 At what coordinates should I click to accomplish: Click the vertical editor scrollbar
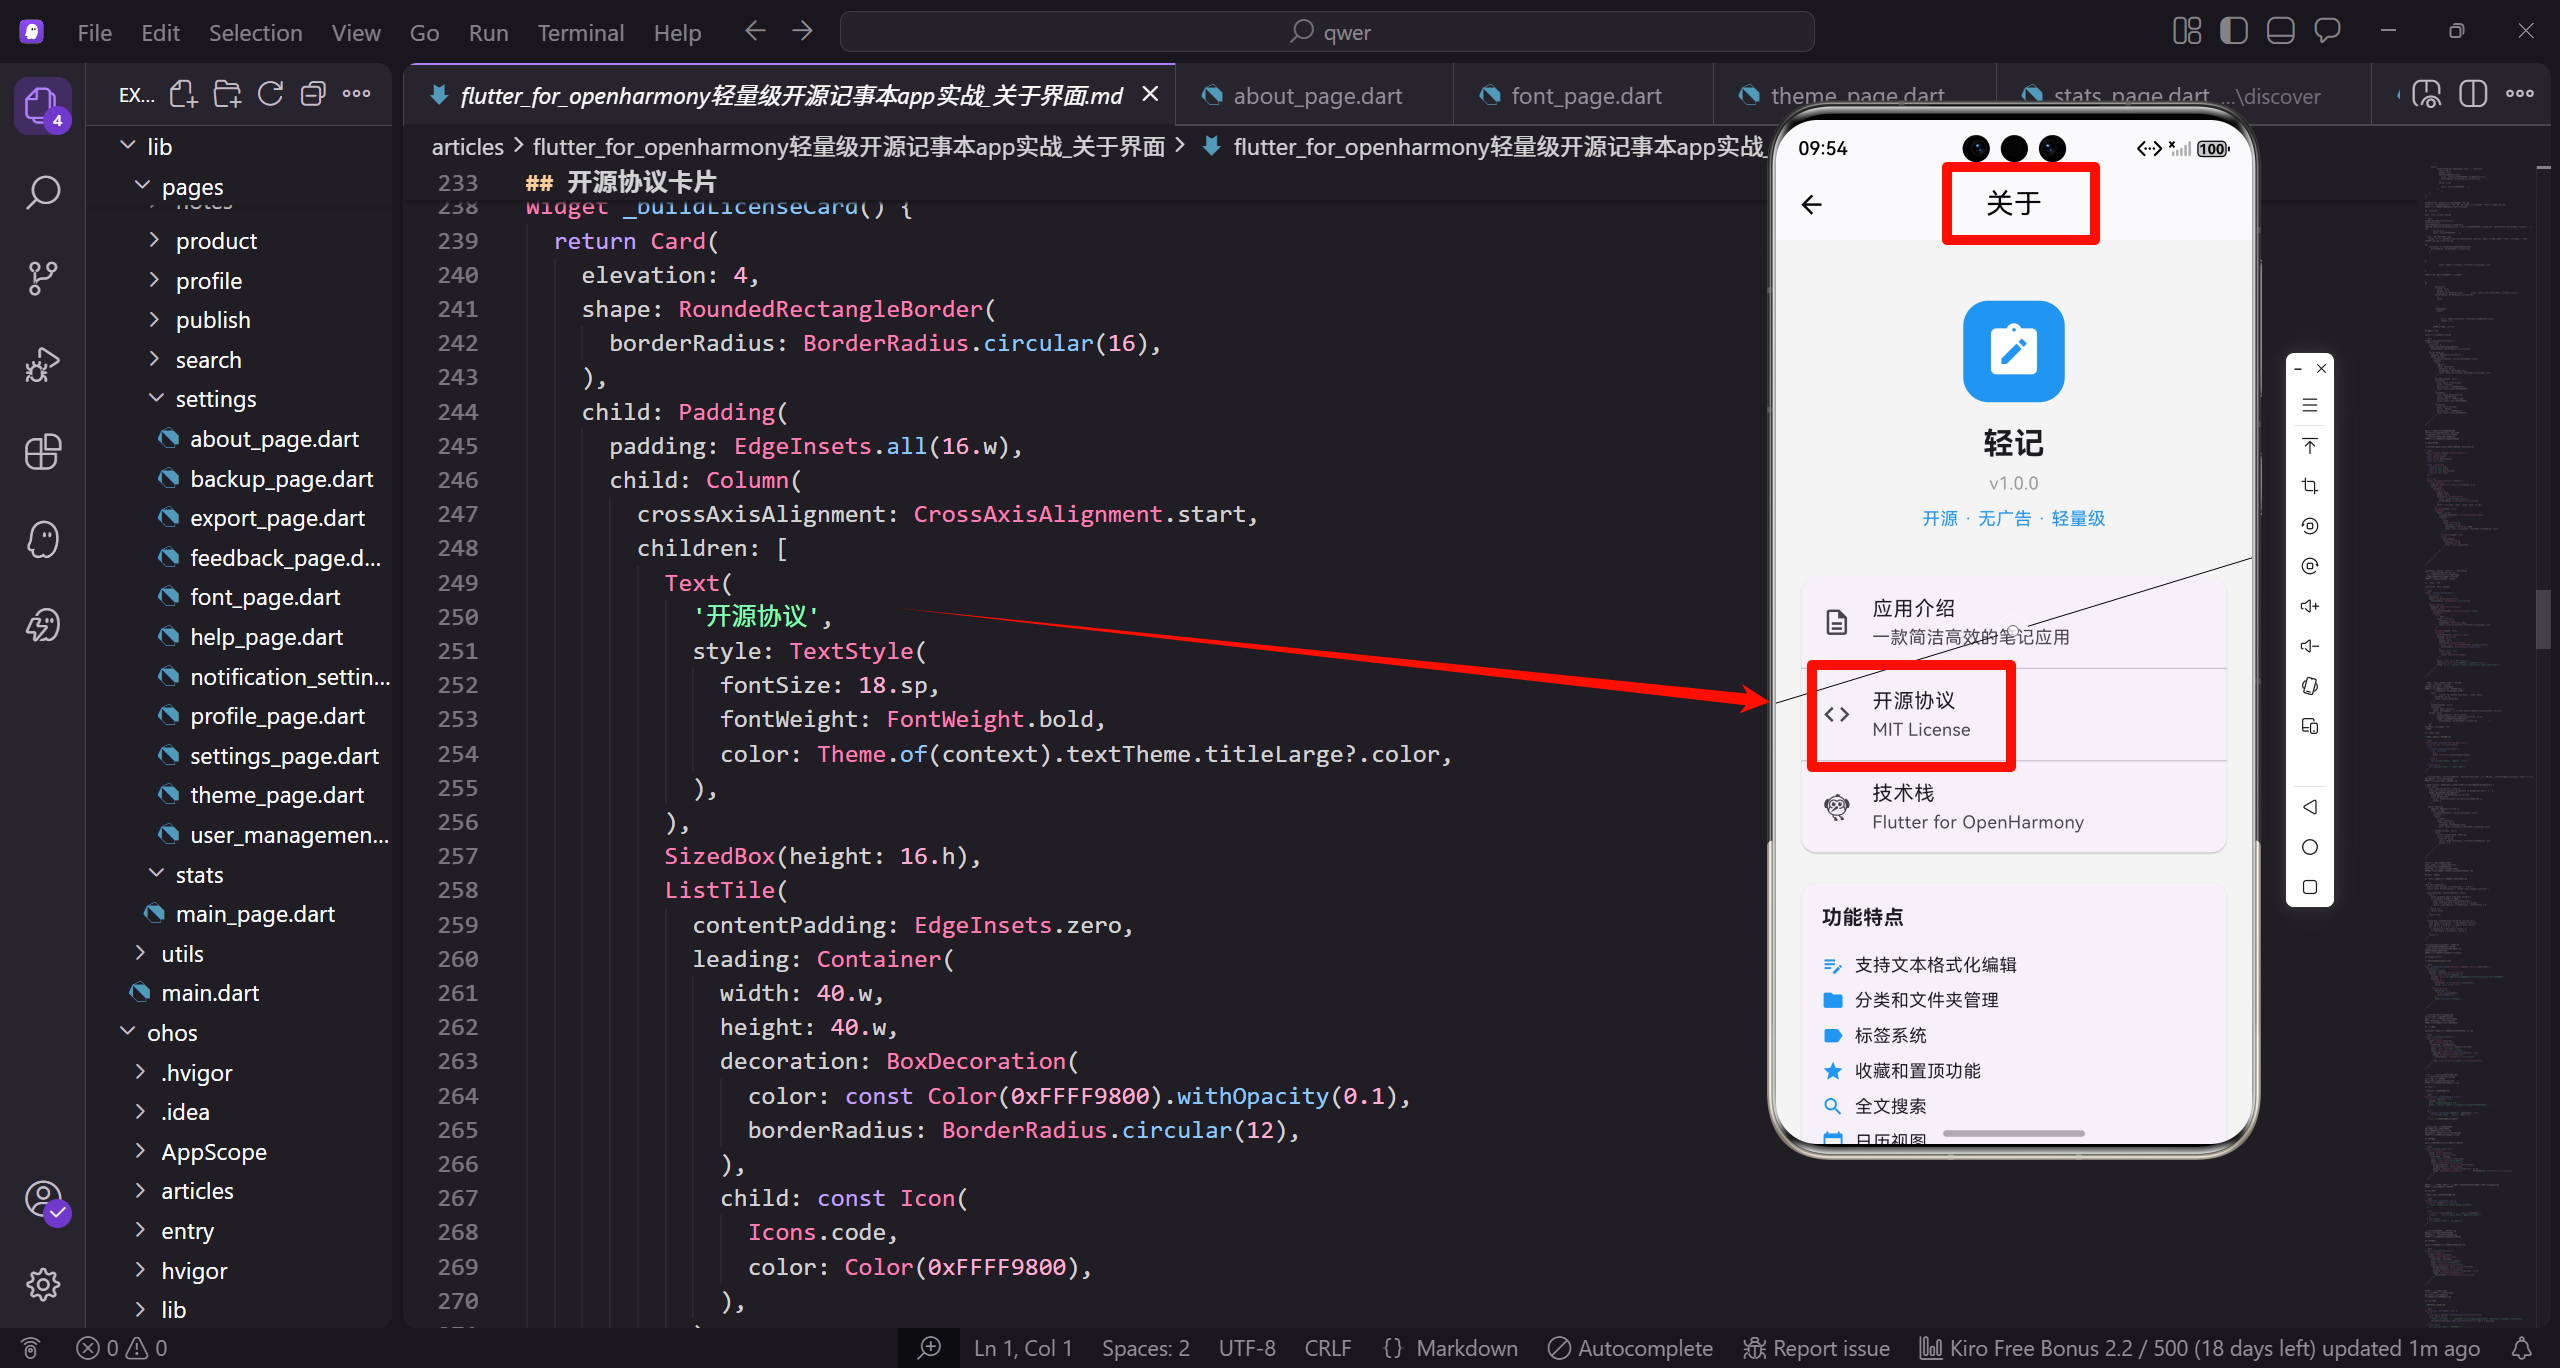(x=2544, y=621)
